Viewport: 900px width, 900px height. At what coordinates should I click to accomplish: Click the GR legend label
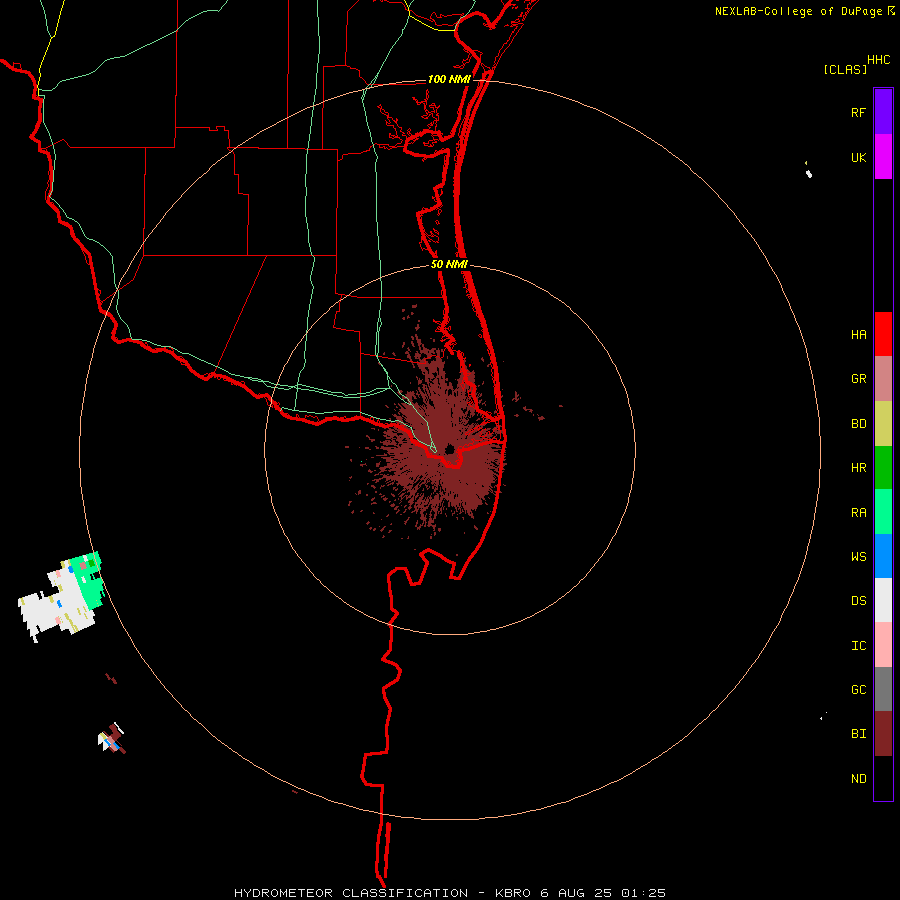[x=858, y=379]
